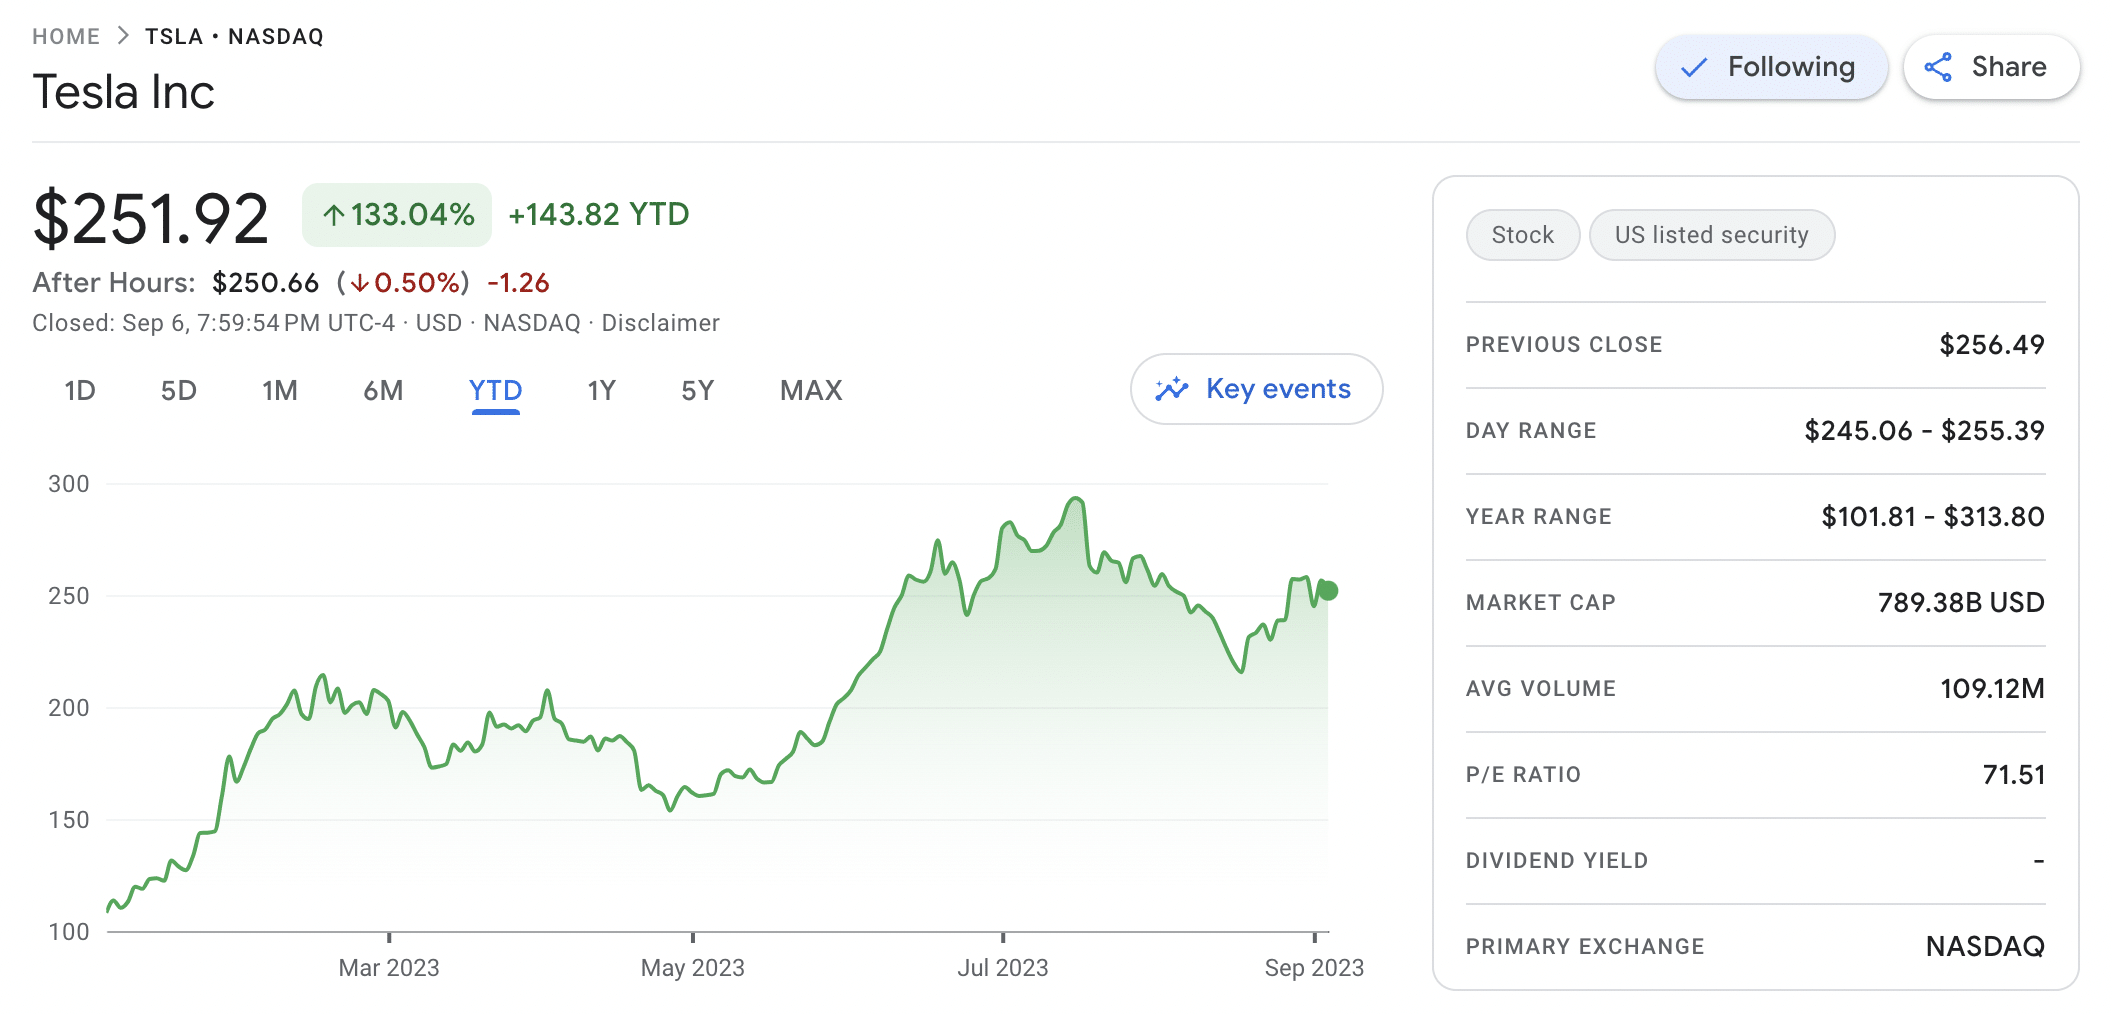Image resolution: width=2112 pixels, height=1014 pixels.
Task: Click the PRIMARY EXCHANGE value NASDAQ
Action: coord(1985,947)
